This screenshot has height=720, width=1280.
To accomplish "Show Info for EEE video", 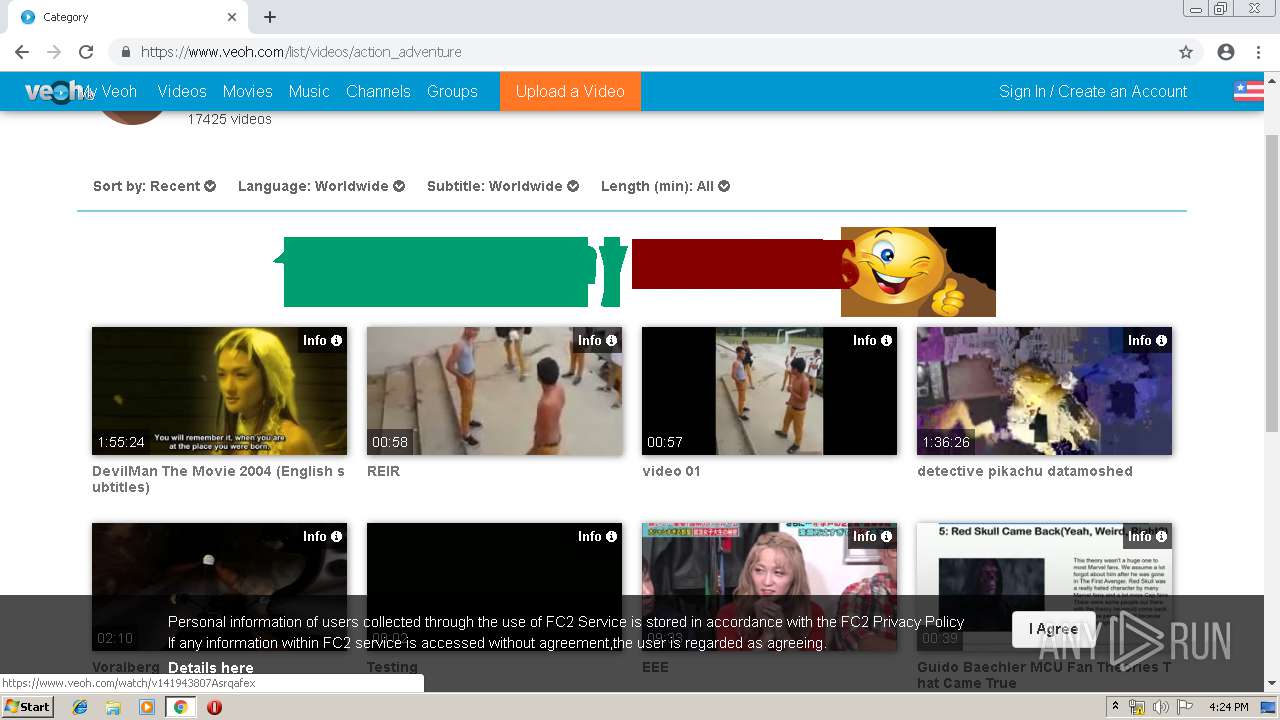I will 872,536.
